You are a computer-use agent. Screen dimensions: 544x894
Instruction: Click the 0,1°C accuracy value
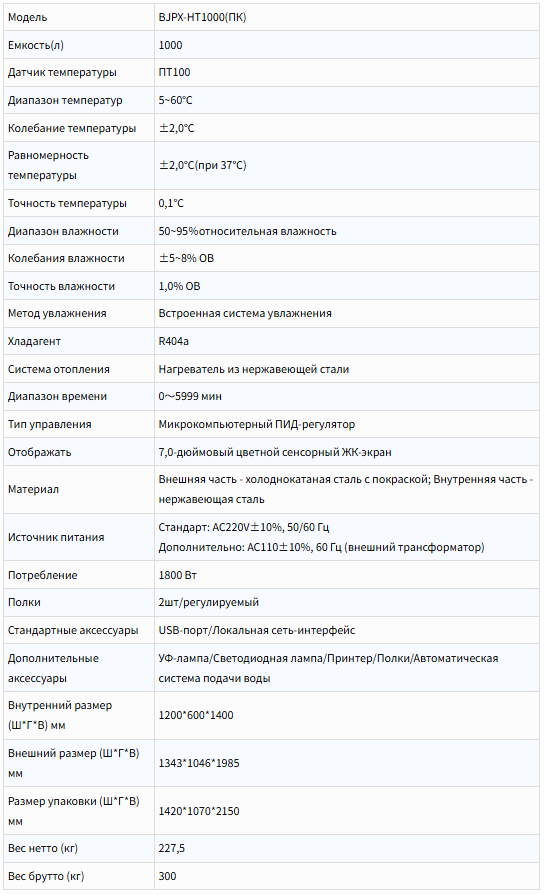coord(170,204)
